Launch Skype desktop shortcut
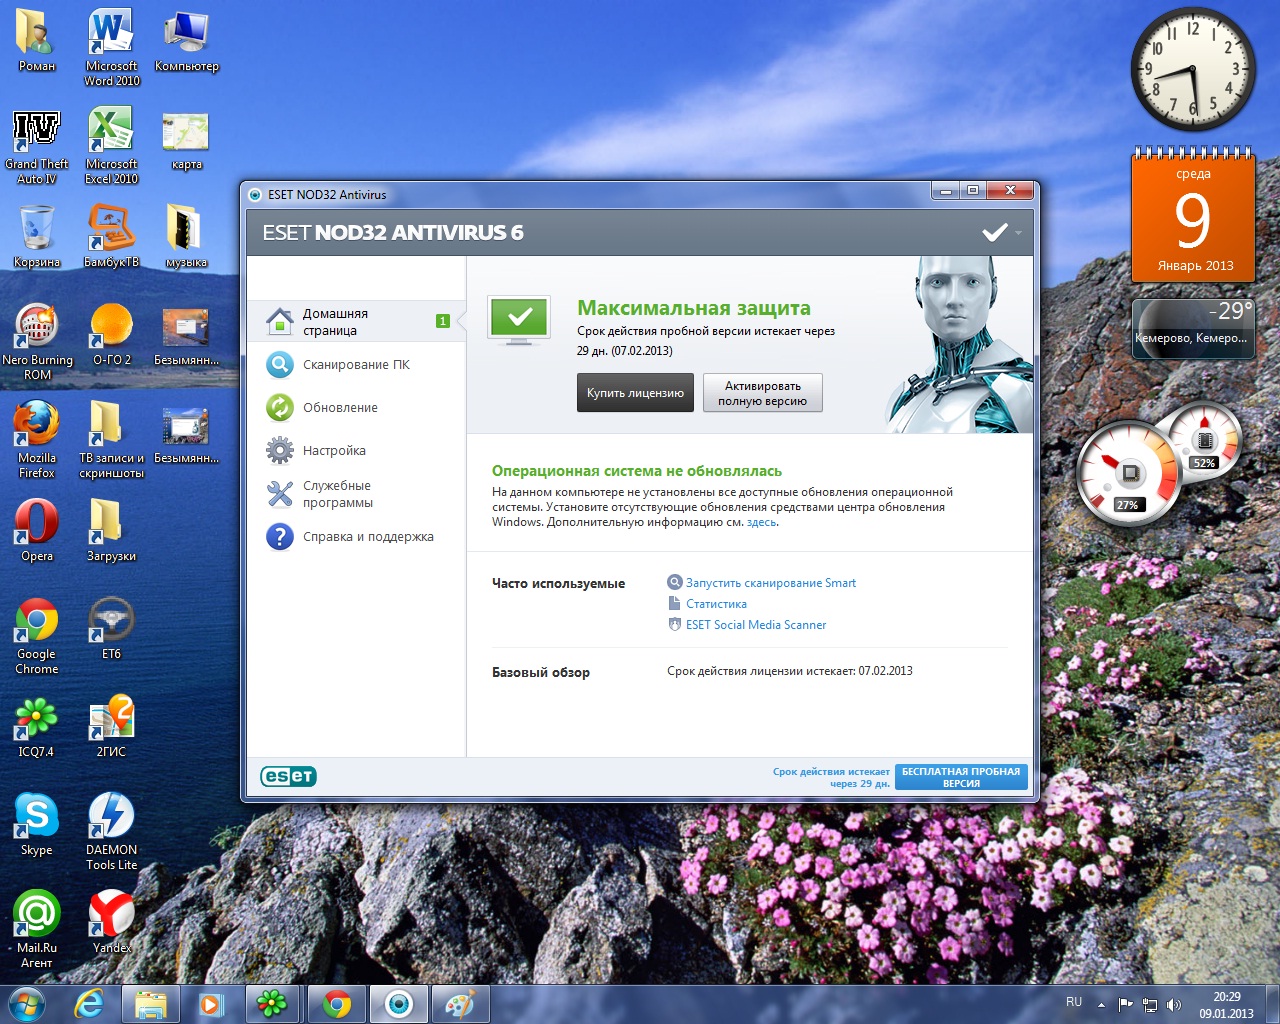The width and height of the screenshot is (1280, 1024). [x=37, y=825]
